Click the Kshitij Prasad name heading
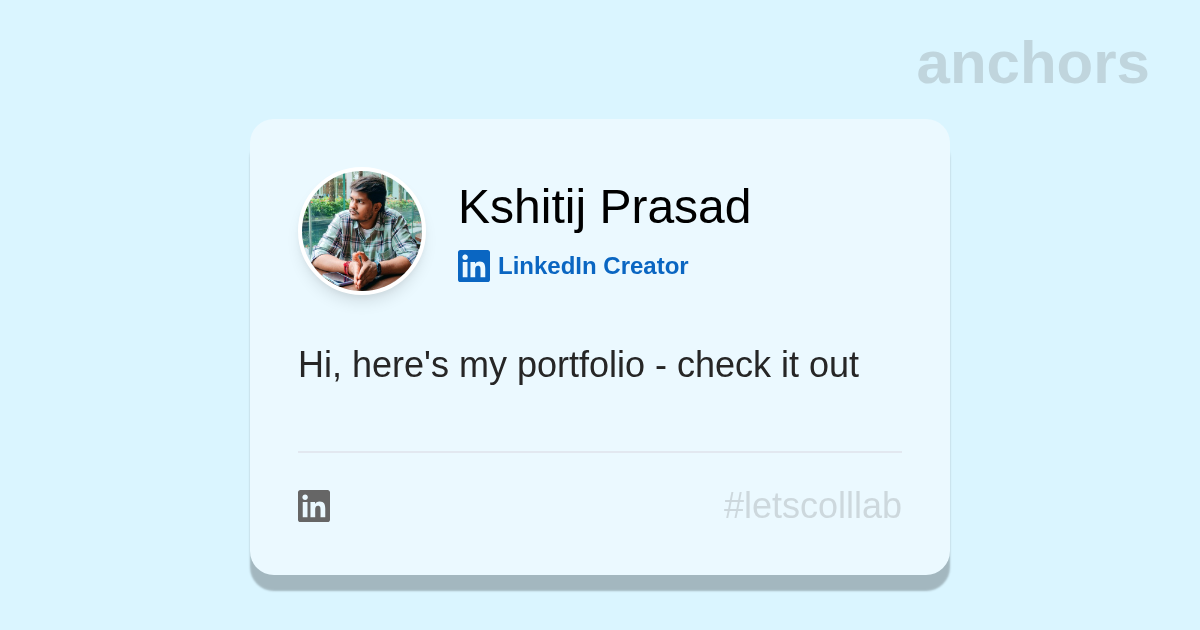This screenshot has width=1200, height=630. [604, 207]
